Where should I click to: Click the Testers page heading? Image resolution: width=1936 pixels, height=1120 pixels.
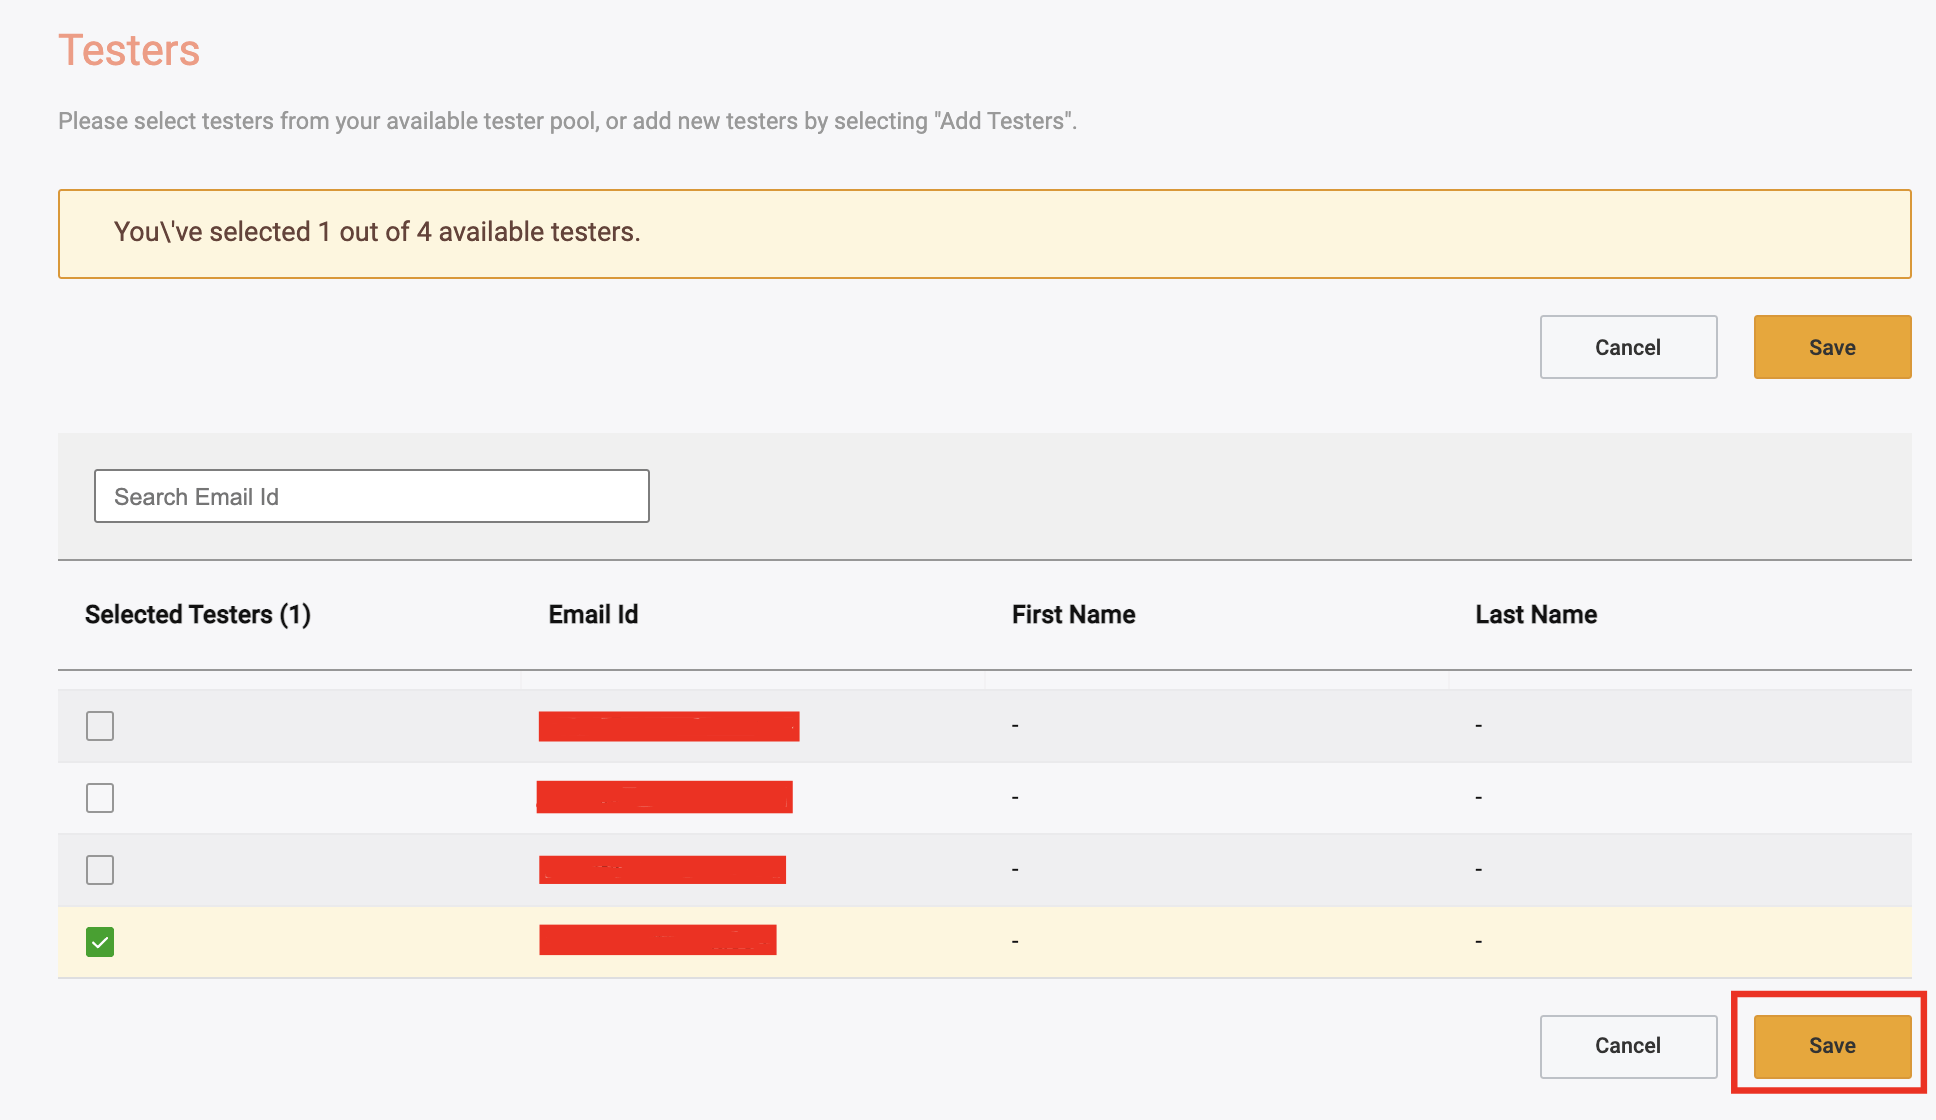(129, 49)
